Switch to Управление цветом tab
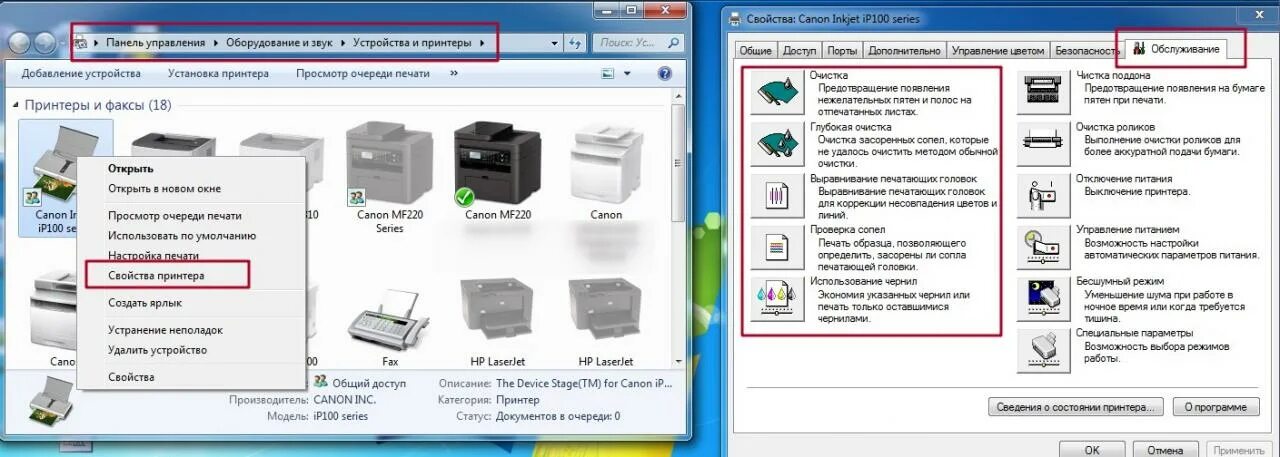The image size is (1280, 457). coord(998,50)
